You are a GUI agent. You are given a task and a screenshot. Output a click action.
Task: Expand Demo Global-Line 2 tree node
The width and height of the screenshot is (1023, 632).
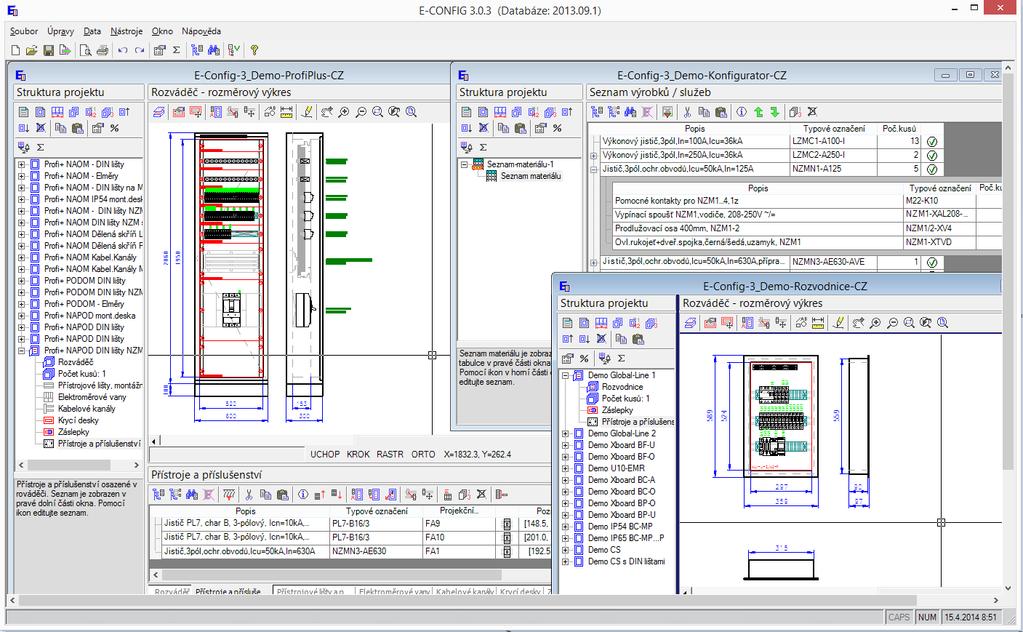point(566,434)
